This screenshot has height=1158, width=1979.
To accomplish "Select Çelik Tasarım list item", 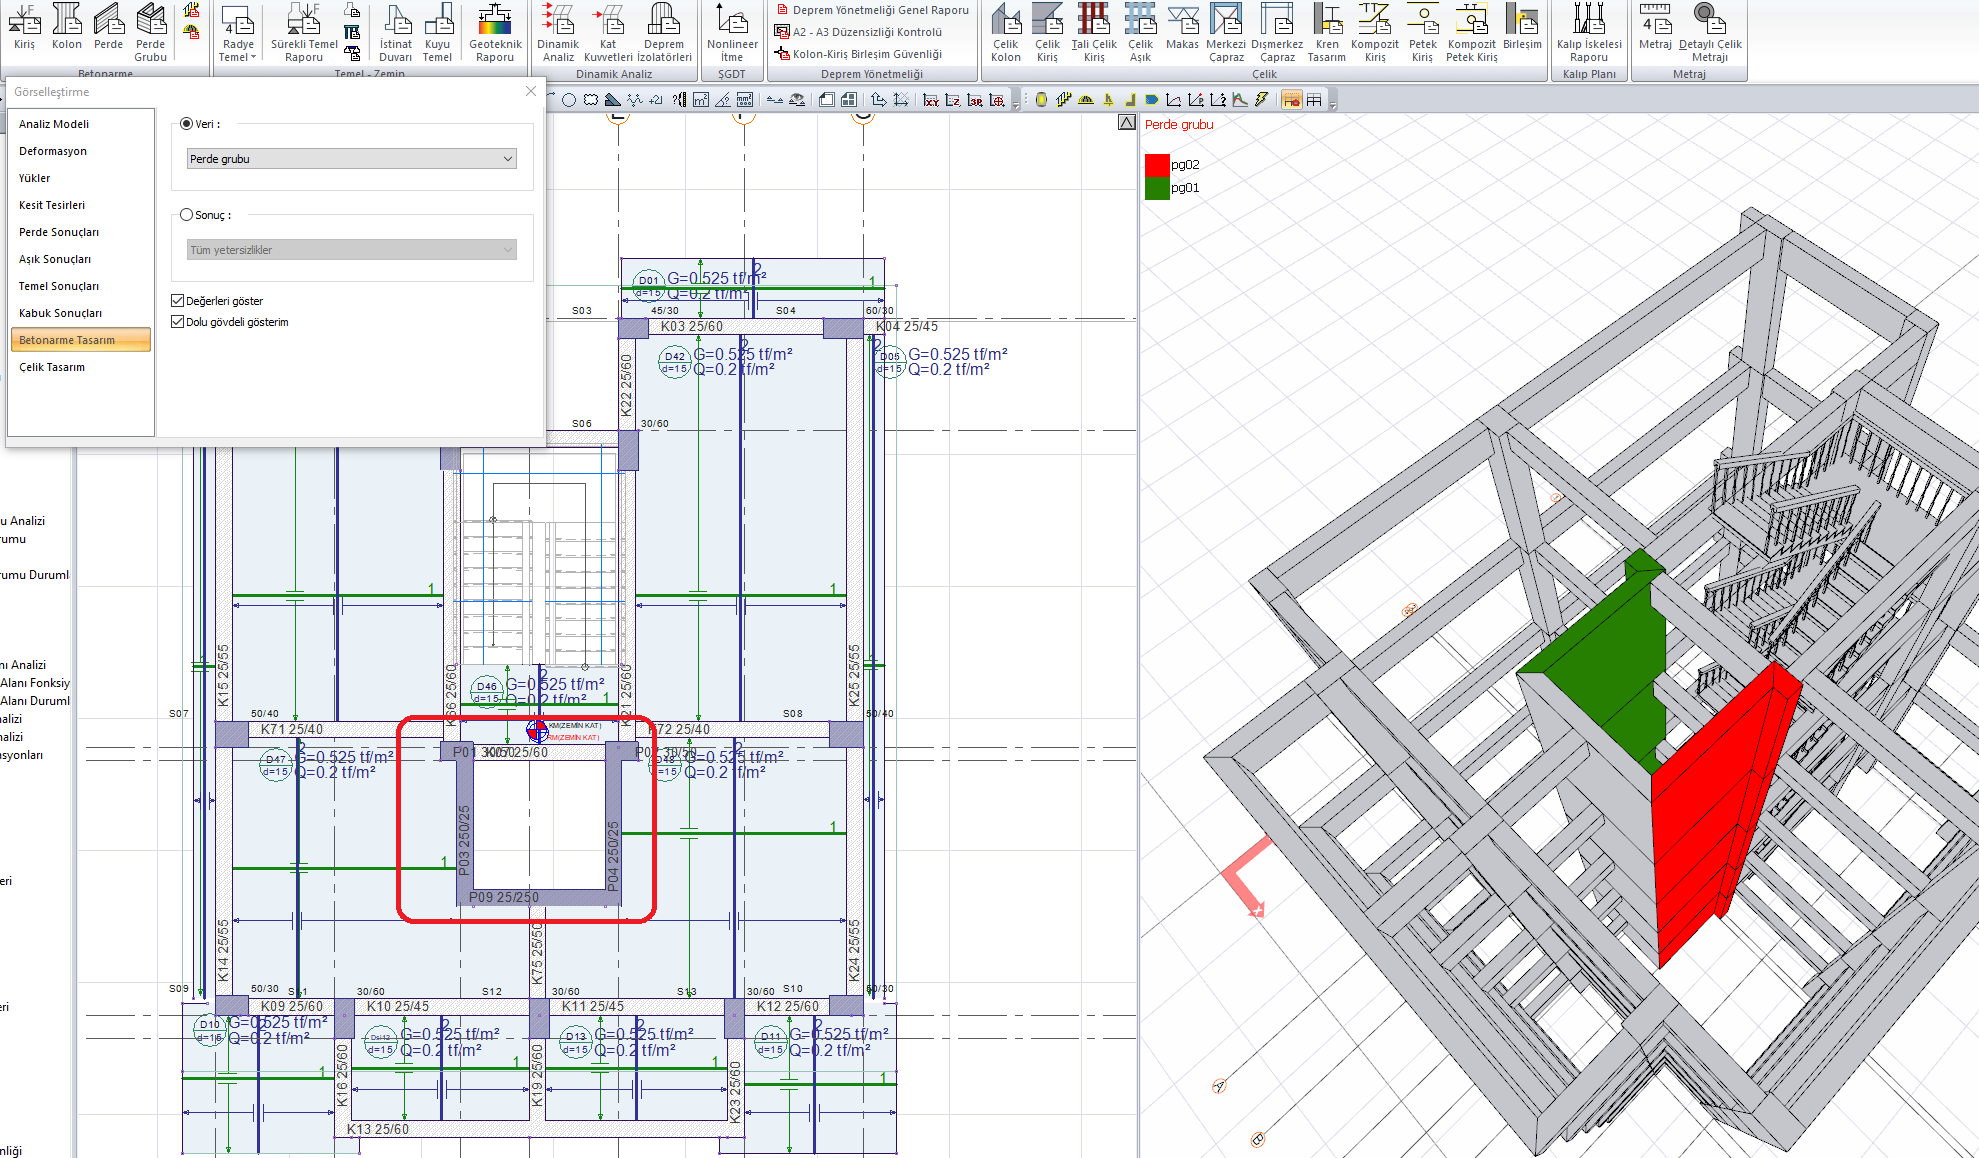I will (81, 367).
